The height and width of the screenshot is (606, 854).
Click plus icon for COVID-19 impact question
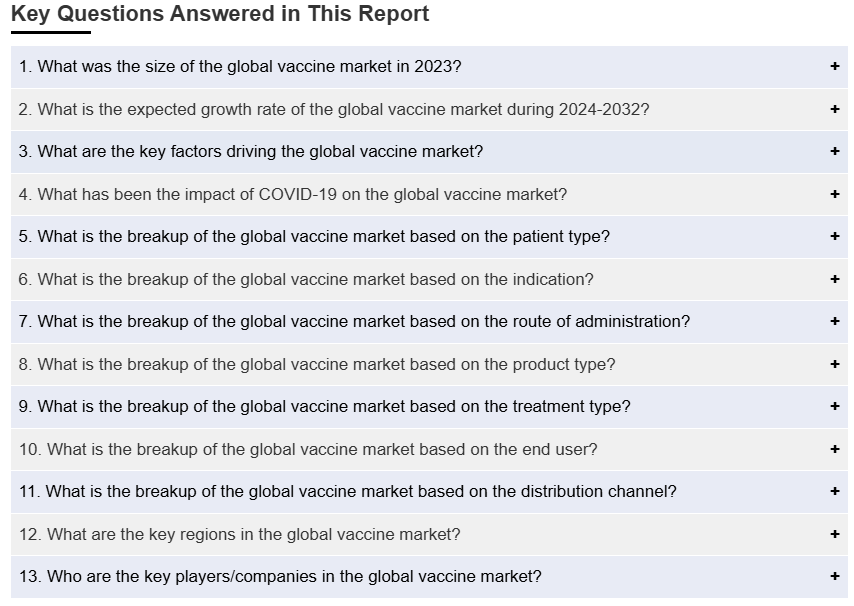point(835,194)
